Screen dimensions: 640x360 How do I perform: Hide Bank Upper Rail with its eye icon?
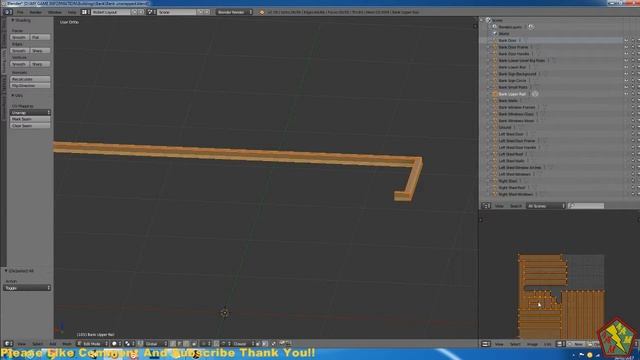(626, 94)
